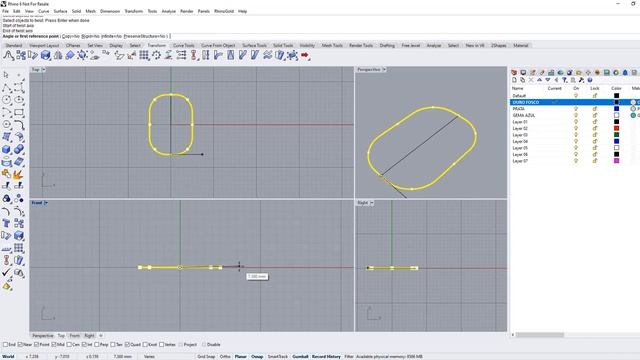Click the layer panel horizontal scrollbar
The width and height of the screenshot is (640, 360).
[x=540, y=335]
